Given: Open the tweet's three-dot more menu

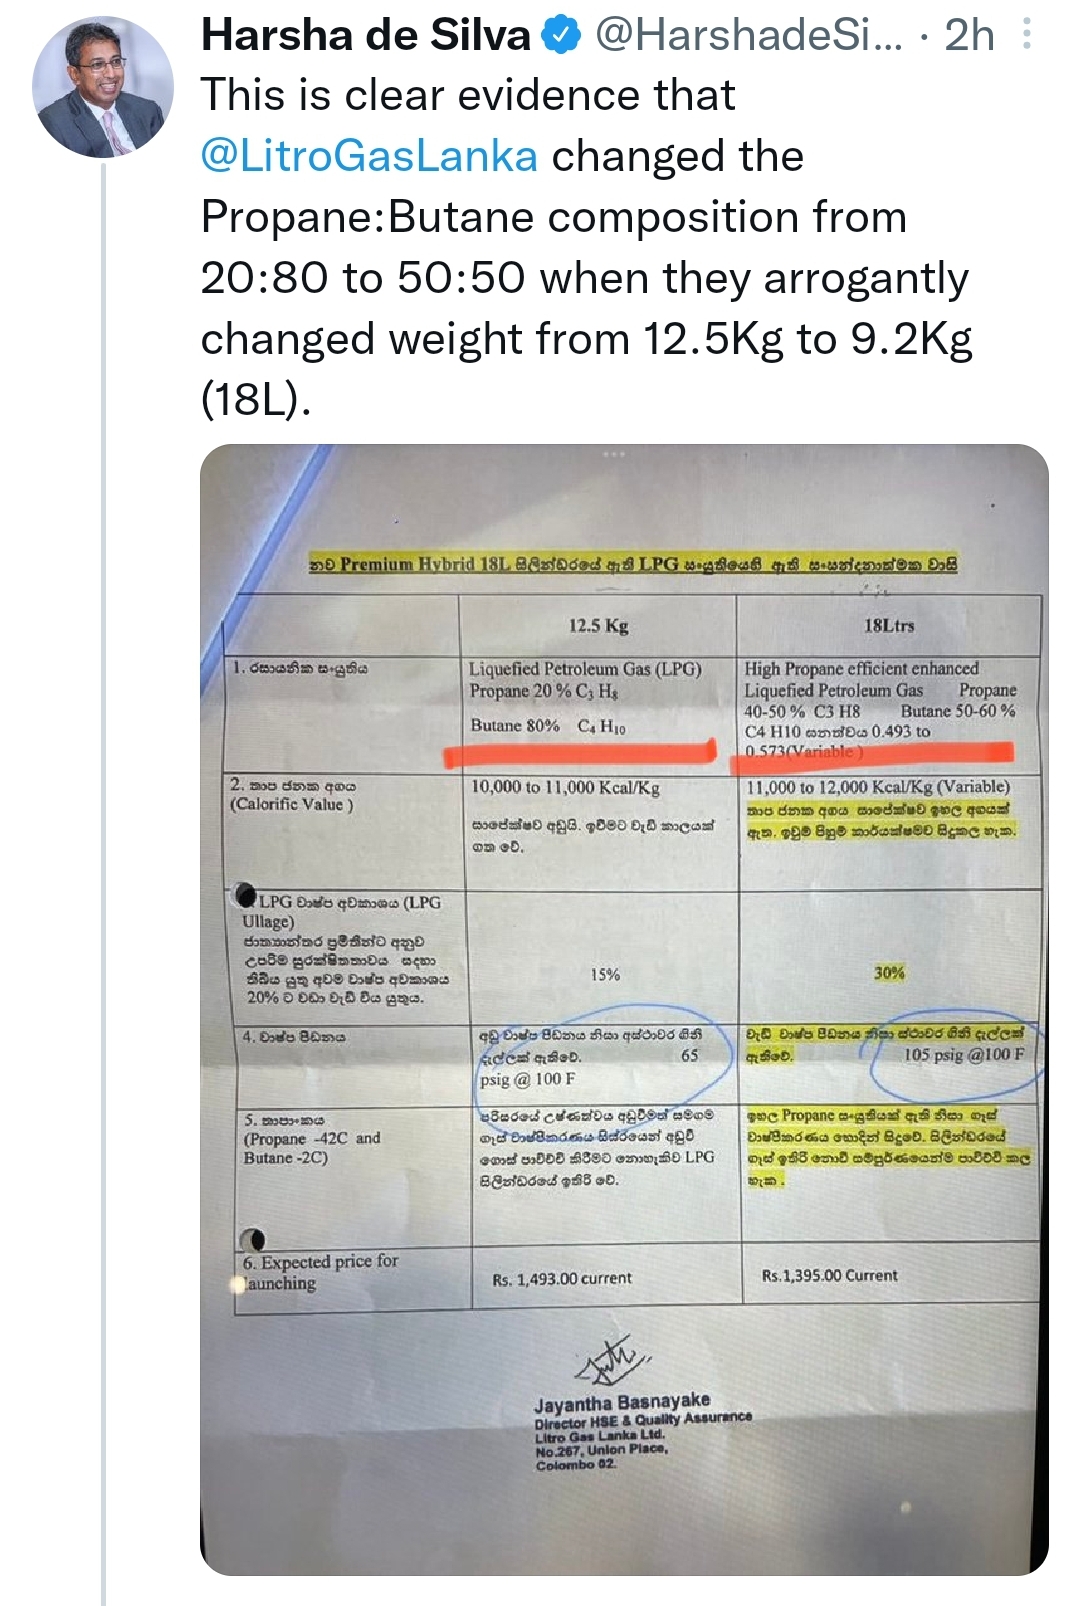Looking at the screenshot, I should (1027, 36).
